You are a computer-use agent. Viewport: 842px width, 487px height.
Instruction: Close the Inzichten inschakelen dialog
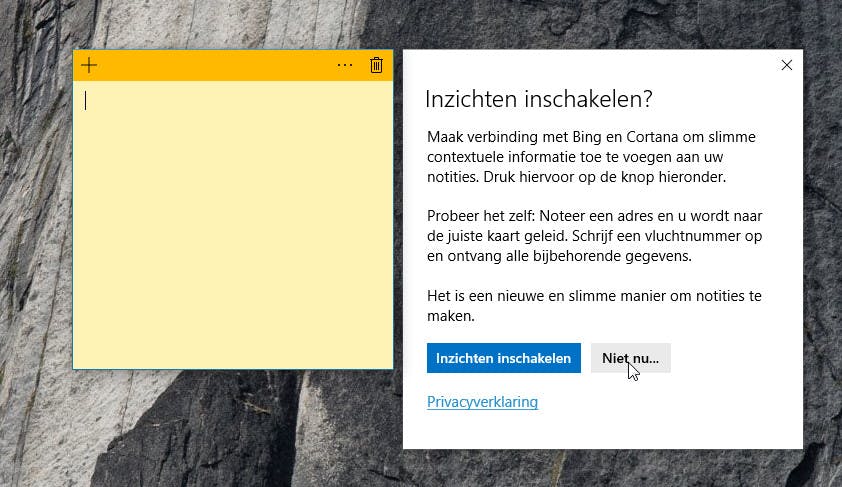coord(786,66)
